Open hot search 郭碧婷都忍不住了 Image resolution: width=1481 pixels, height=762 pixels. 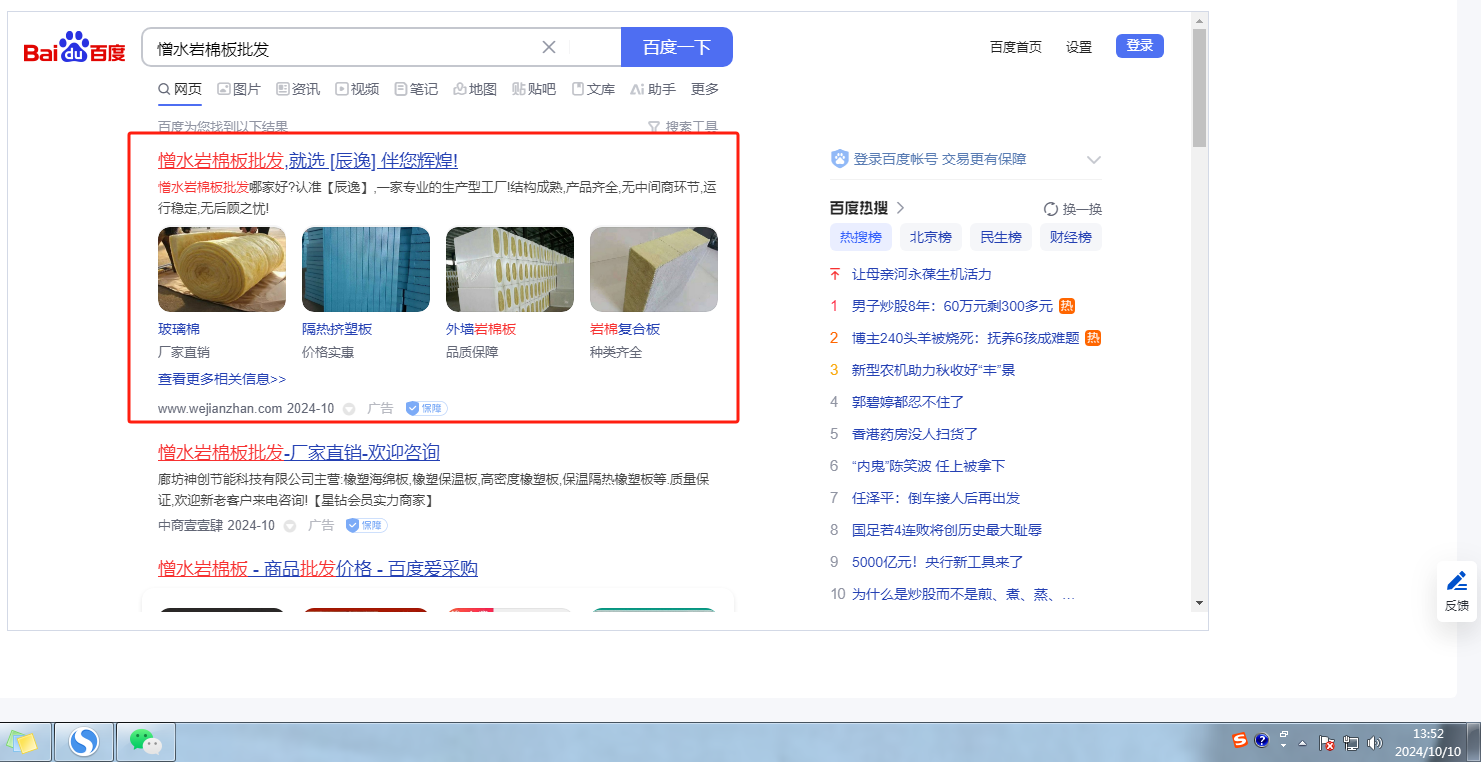[908, 402]
